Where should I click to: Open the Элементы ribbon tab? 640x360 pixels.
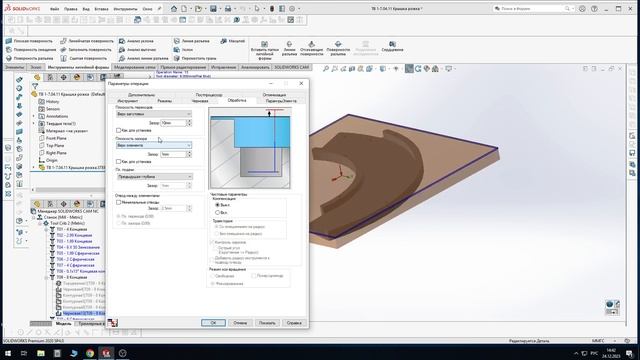coord(14,67)
